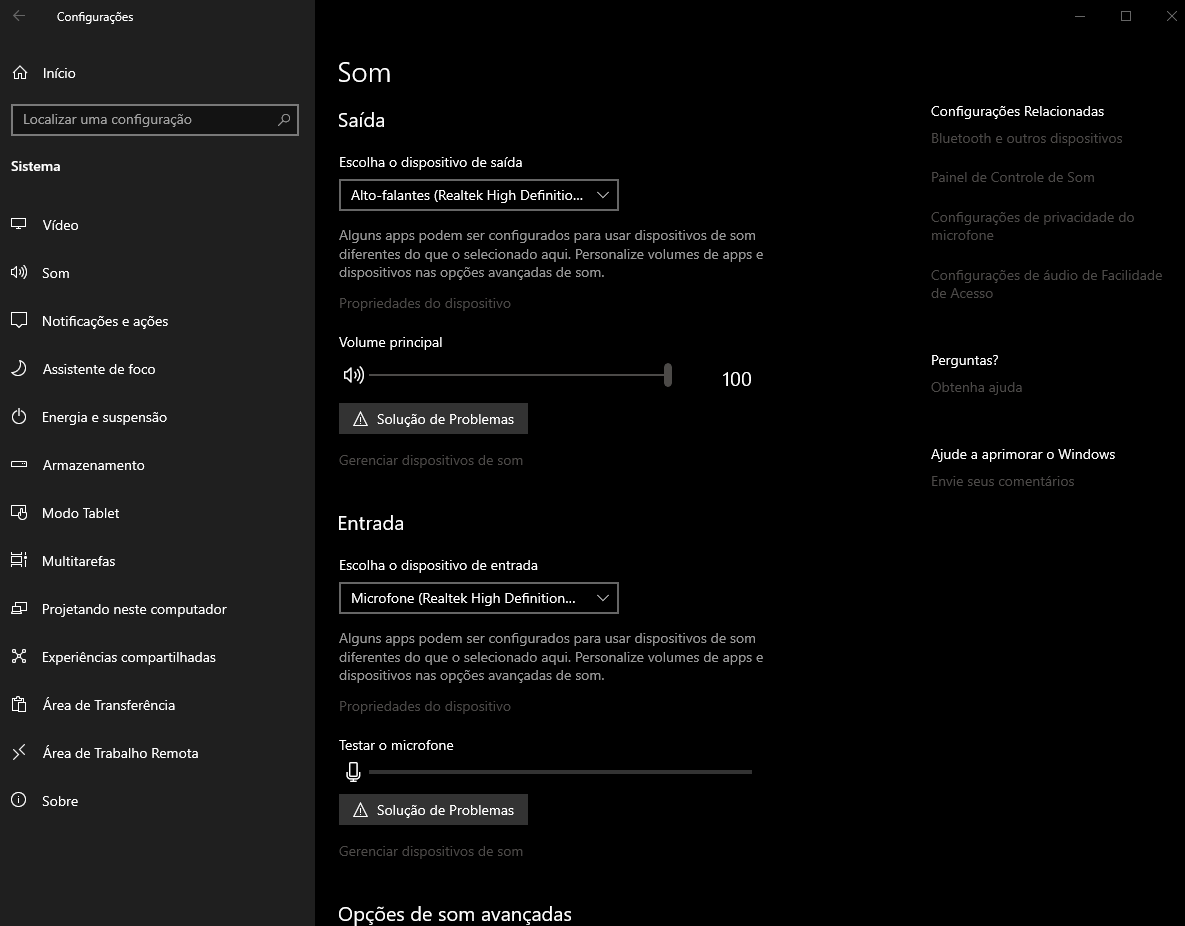Click the Volume principal slider handle
The image size is (1185, 926).
[667, 375]
